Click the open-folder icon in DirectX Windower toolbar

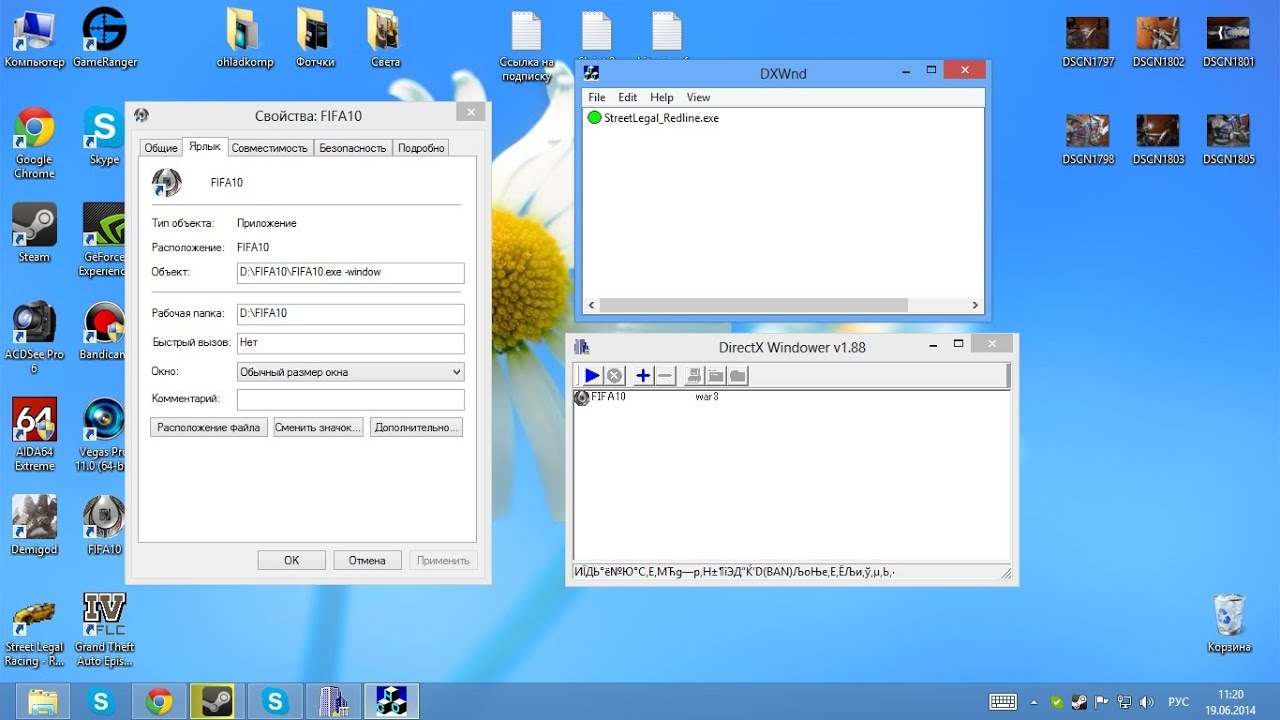716,376
